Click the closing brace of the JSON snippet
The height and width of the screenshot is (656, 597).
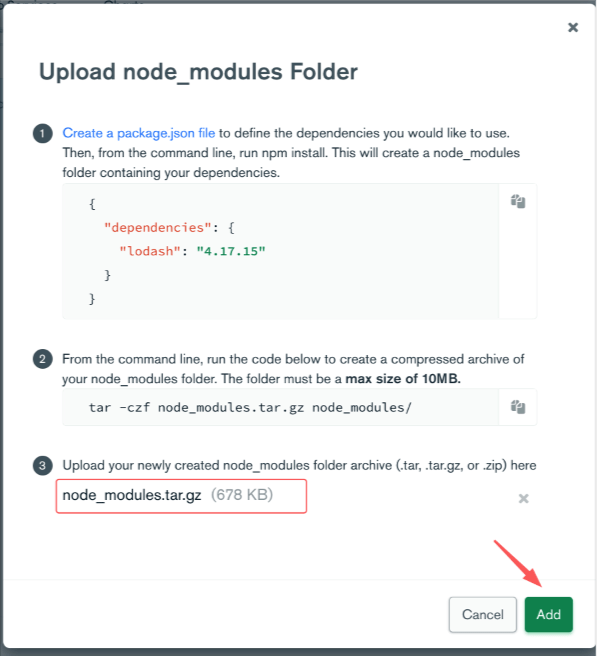click(x=92, y=299)
